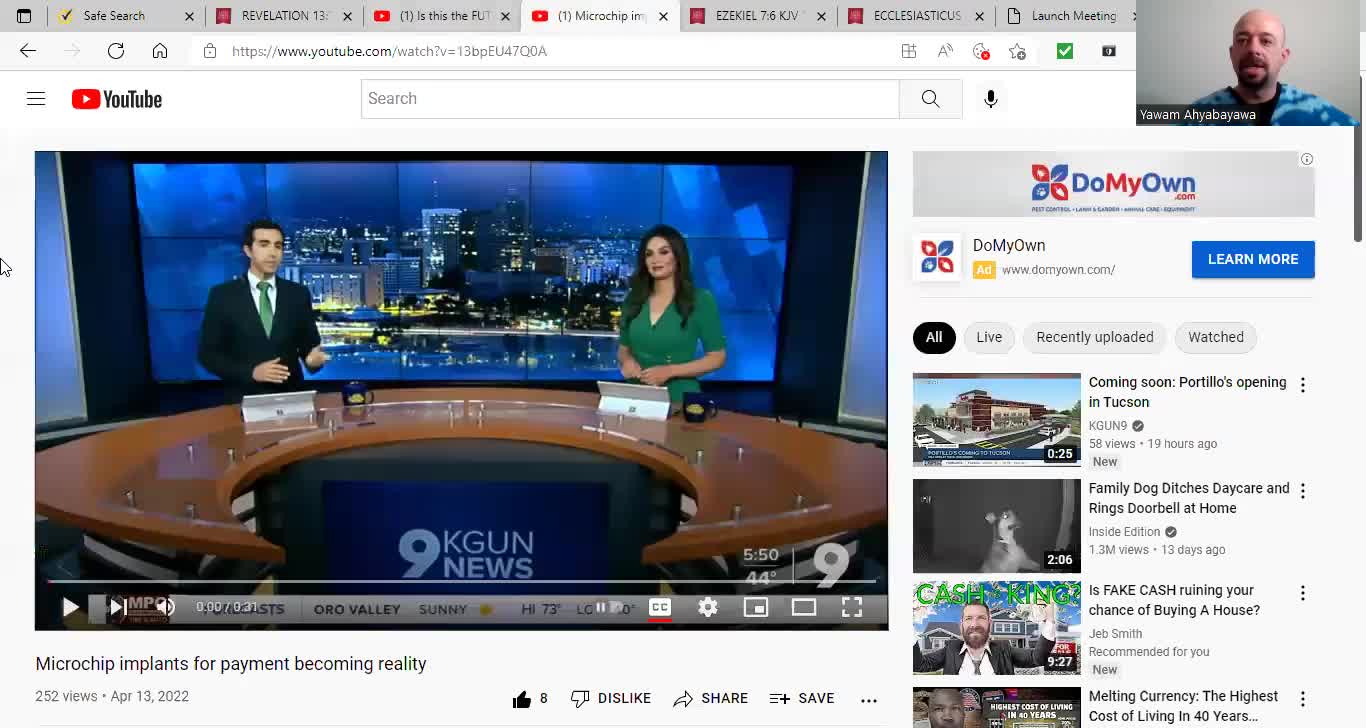Close the EZEKIEL 7:6 tab
Image resolution: width=1366 pixels, height=728 pixels.
coord(821,16)
